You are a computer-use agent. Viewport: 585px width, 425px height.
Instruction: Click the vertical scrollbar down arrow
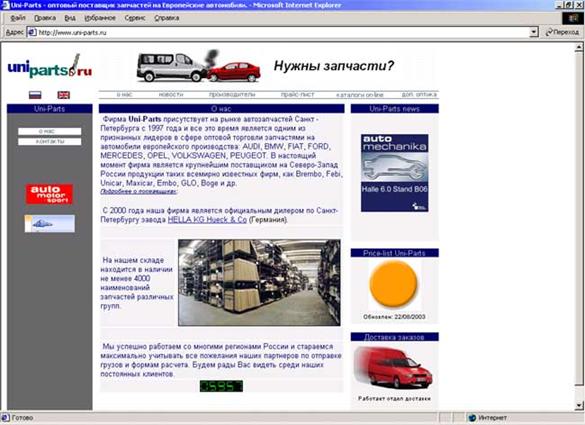click(x=579, y=405)
